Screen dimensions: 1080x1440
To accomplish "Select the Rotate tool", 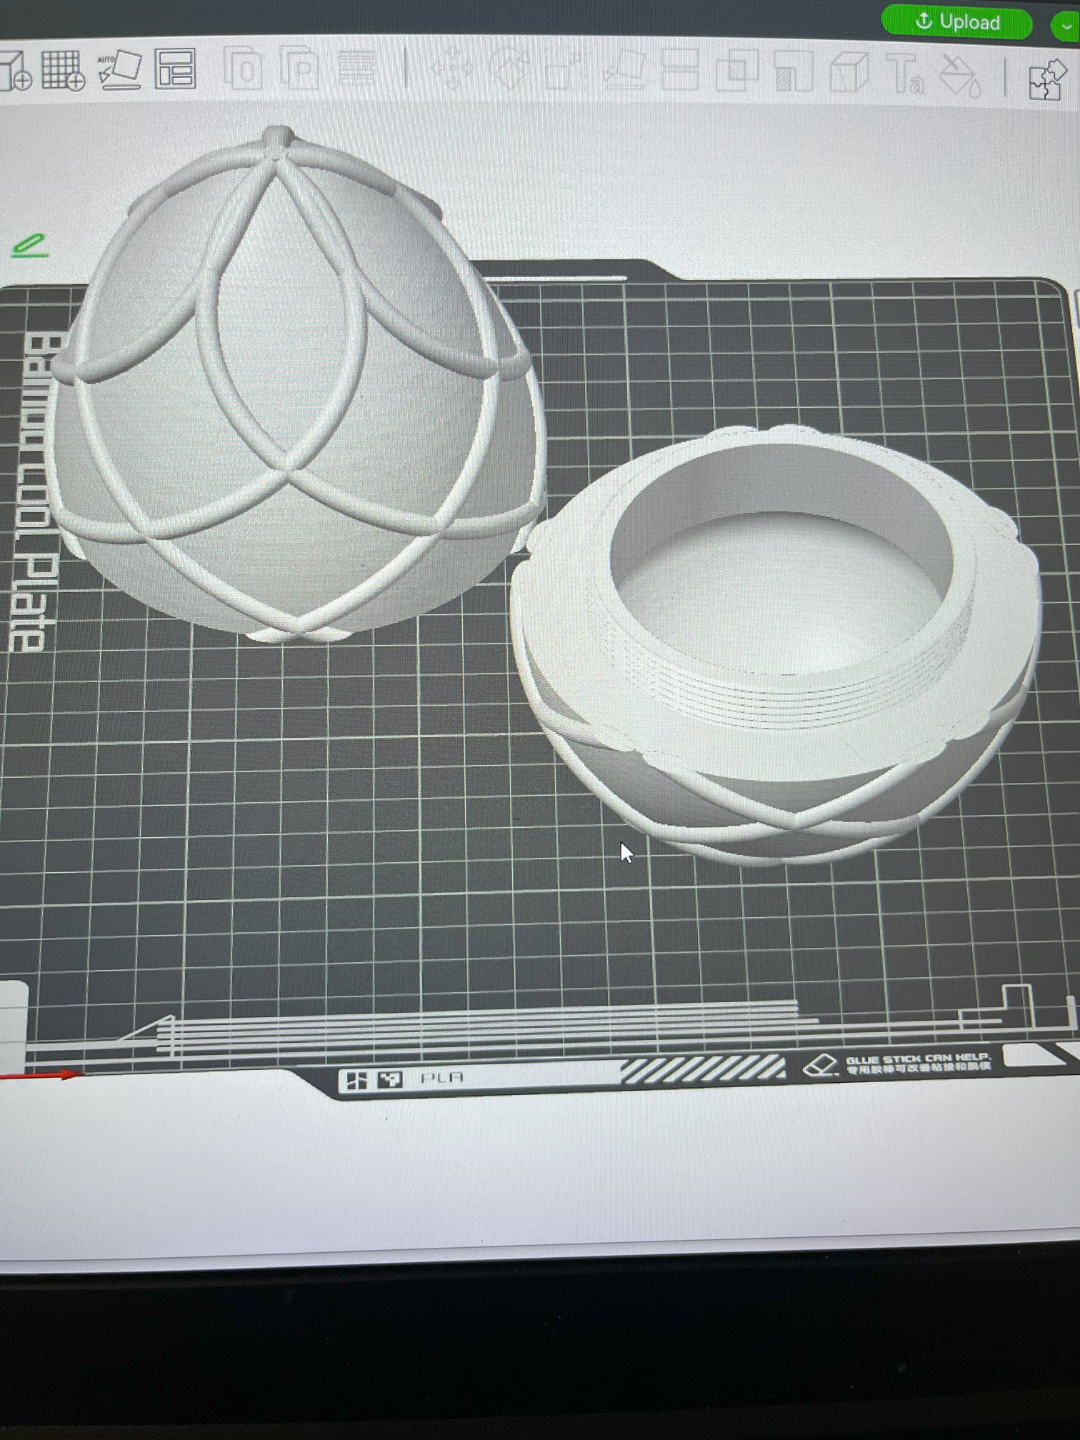I will pyautogui.click(x=510, y=70).
